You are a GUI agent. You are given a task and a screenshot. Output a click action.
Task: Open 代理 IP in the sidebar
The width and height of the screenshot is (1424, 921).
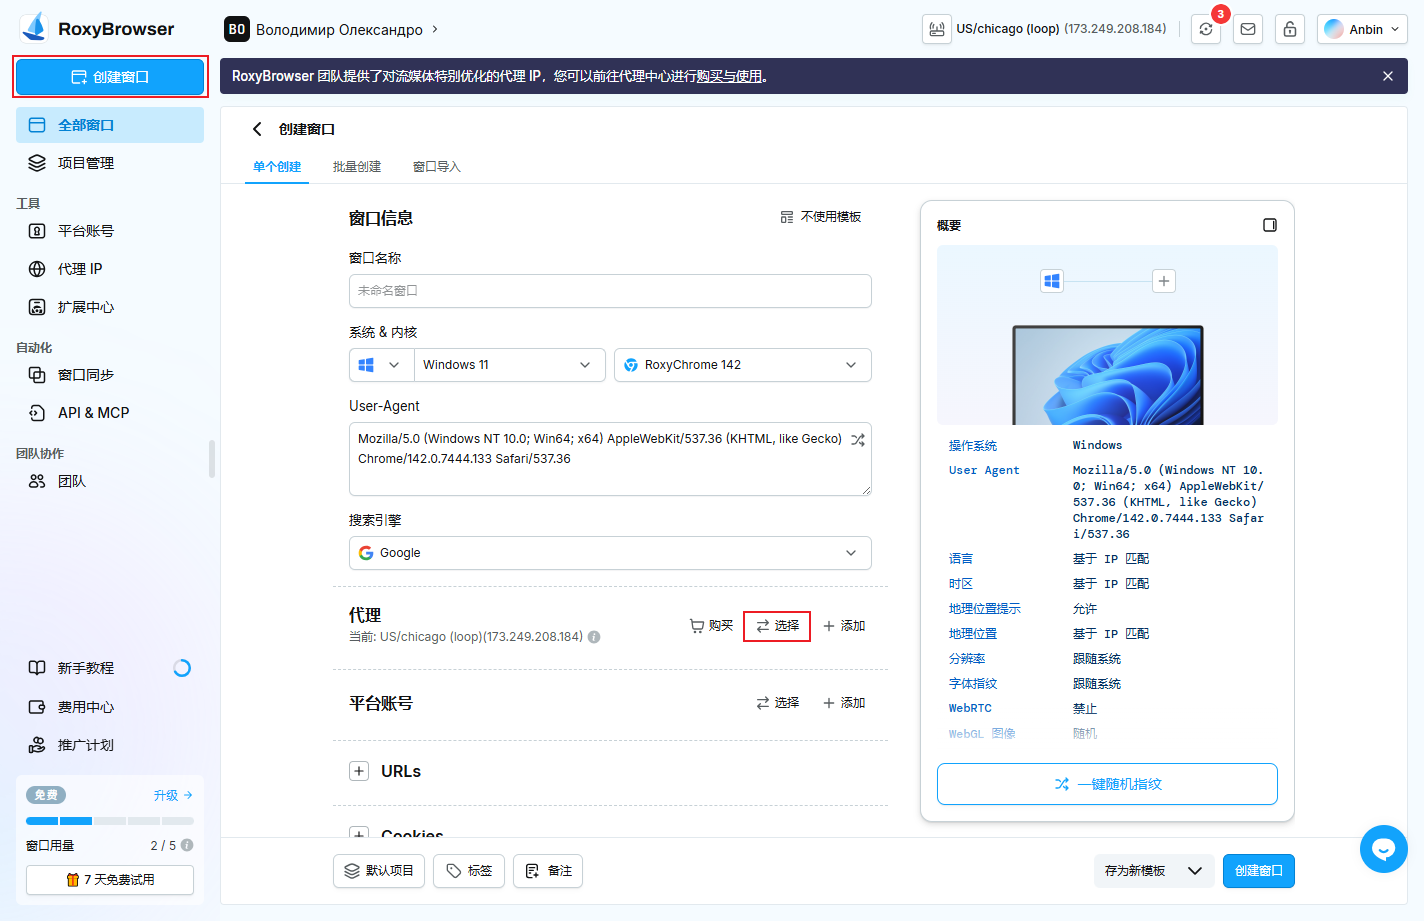(80, 269)
